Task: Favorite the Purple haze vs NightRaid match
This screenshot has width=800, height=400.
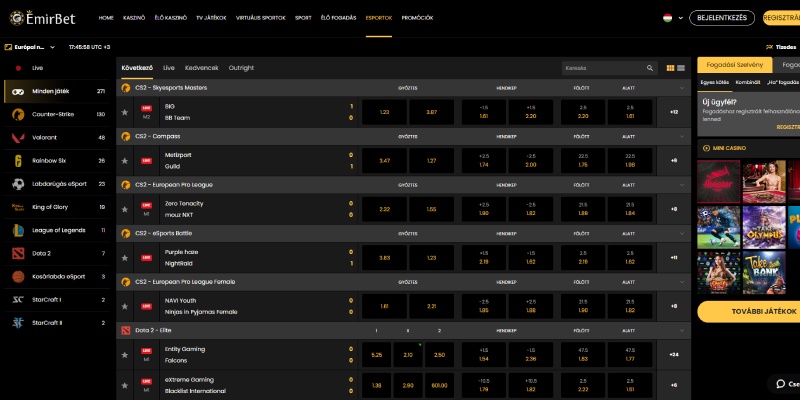Action: point(124,258)
